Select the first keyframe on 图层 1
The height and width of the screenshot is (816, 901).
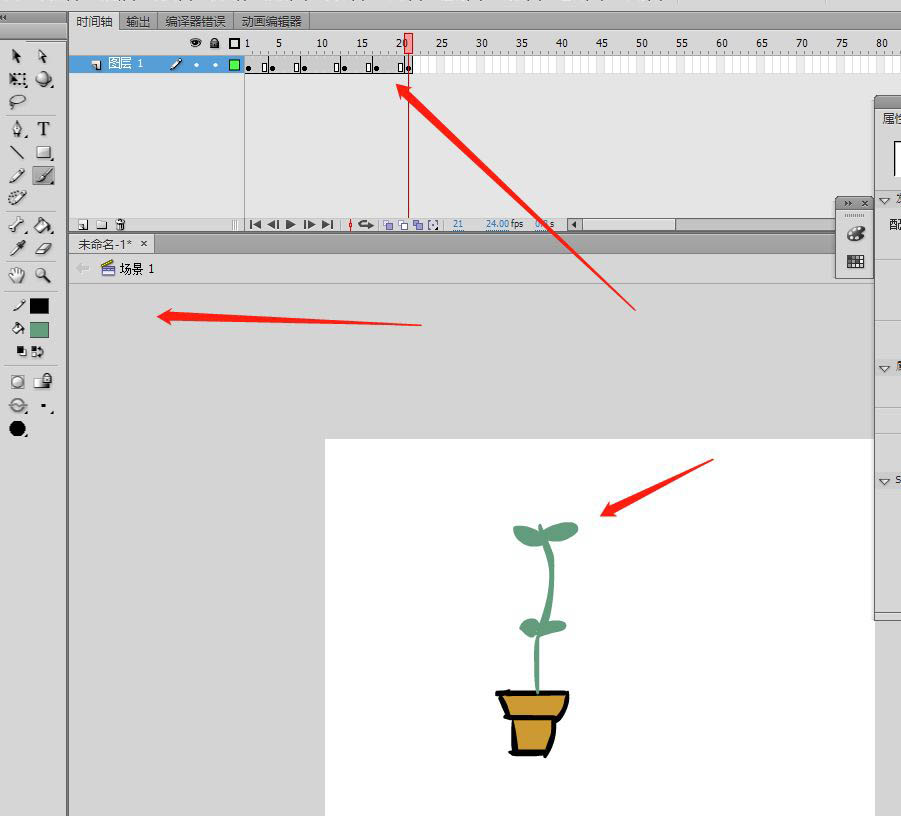(249, 68)
